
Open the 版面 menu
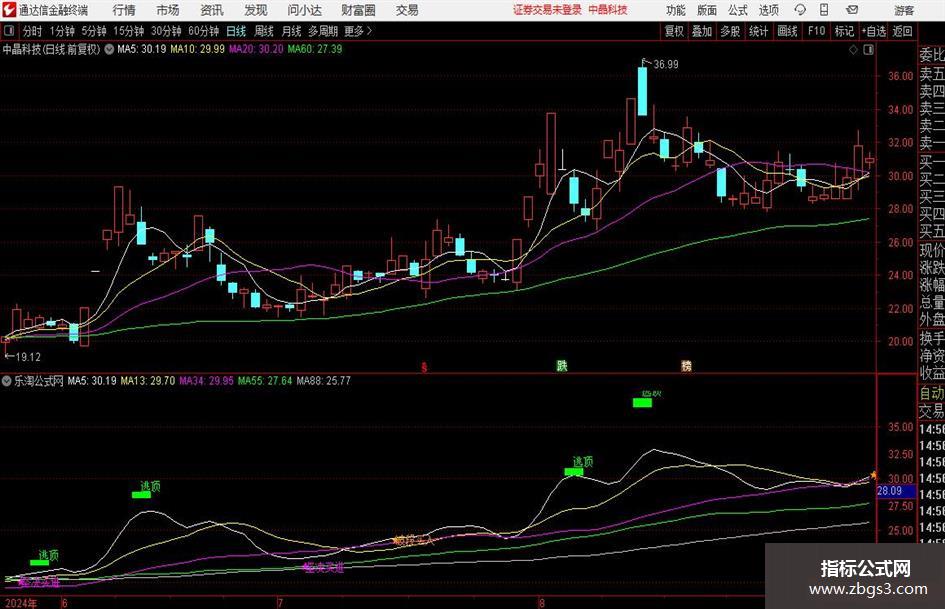pyautogui.click(x=706, y=10)
